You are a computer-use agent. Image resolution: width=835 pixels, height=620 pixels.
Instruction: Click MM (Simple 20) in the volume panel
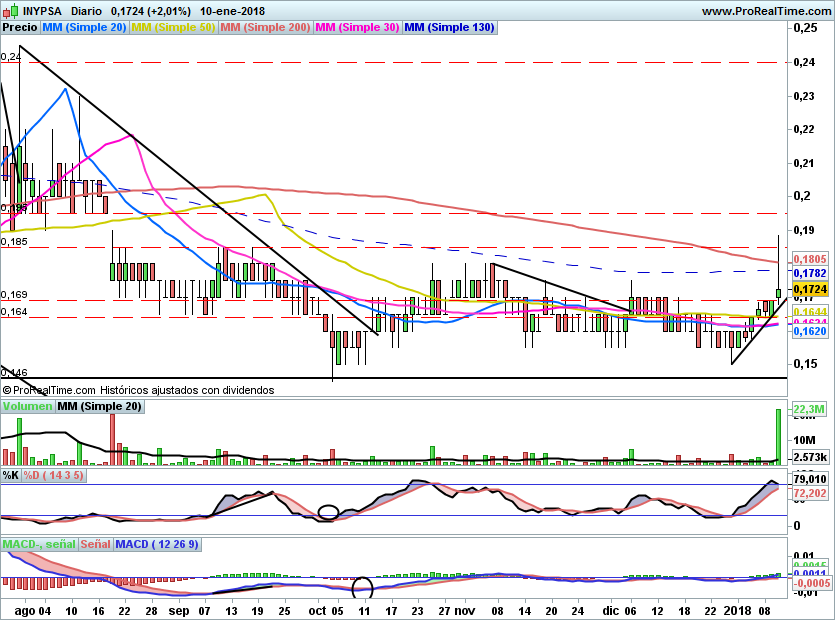100,406
